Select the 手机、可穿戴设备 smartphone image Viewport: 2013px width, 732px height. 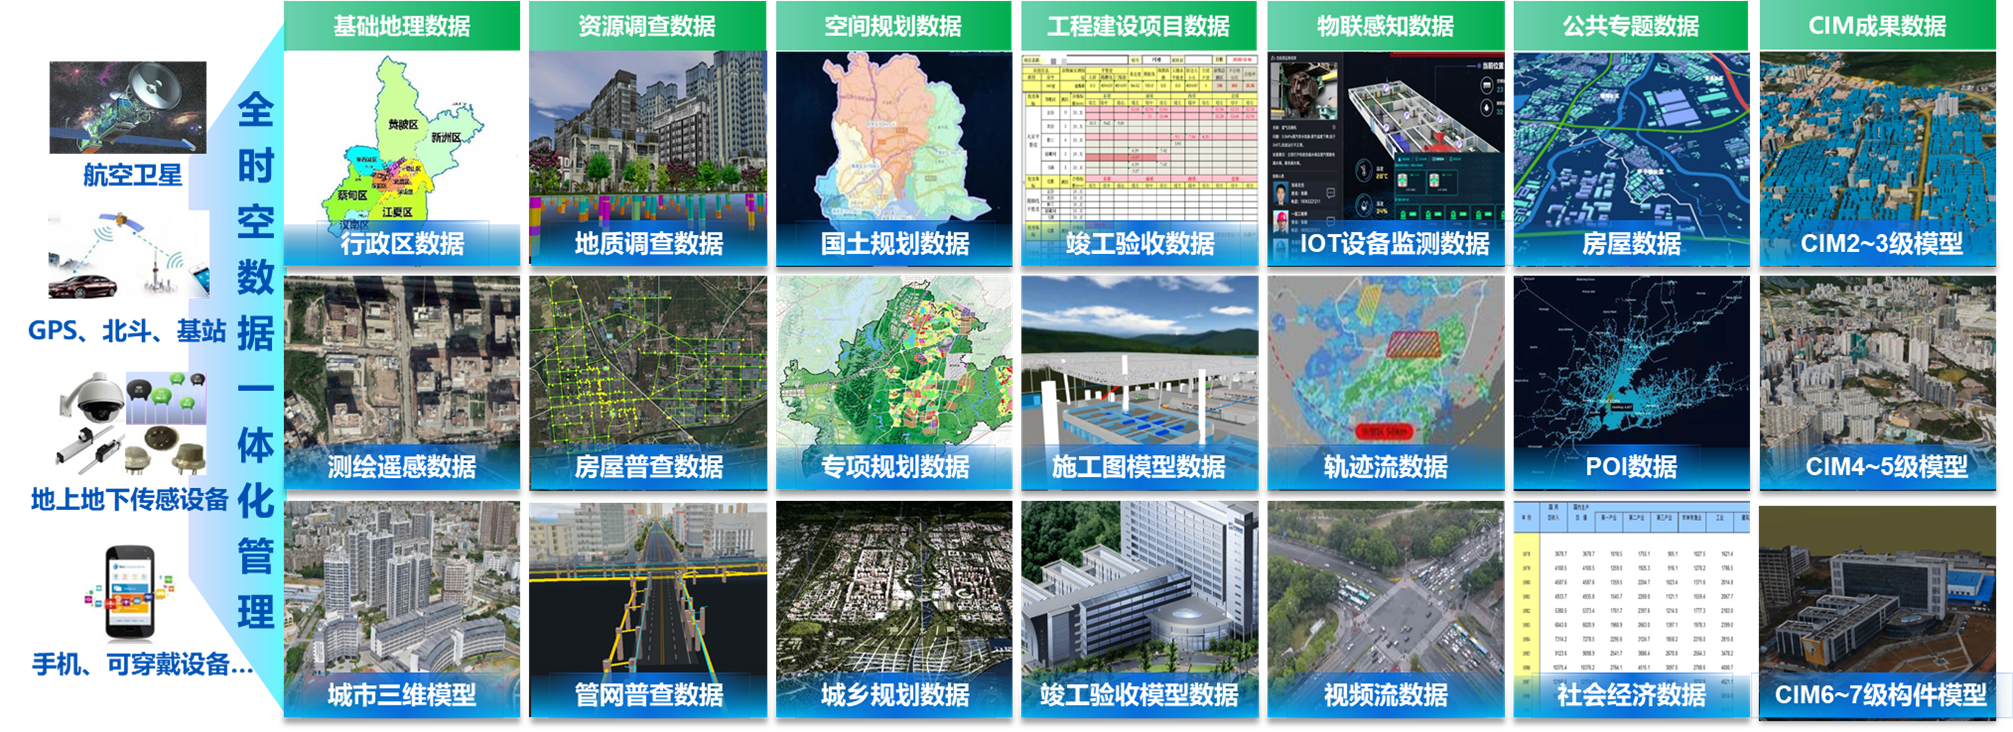[x=132, y=594]
